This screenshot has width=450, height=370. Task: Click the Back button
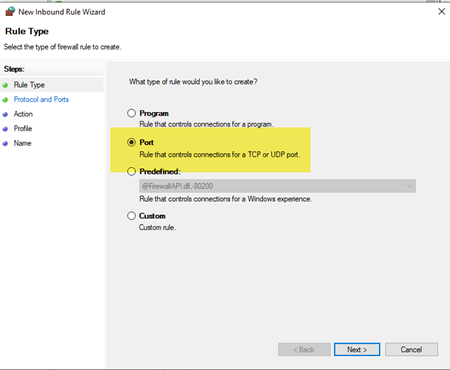click(304, 349)
